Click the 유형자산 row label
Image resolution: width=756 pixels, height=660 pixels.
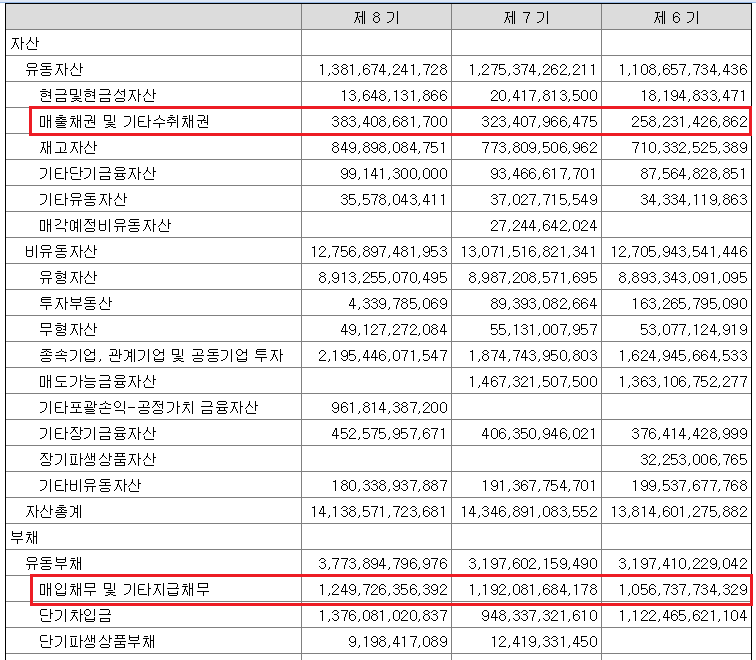(68, 278)
